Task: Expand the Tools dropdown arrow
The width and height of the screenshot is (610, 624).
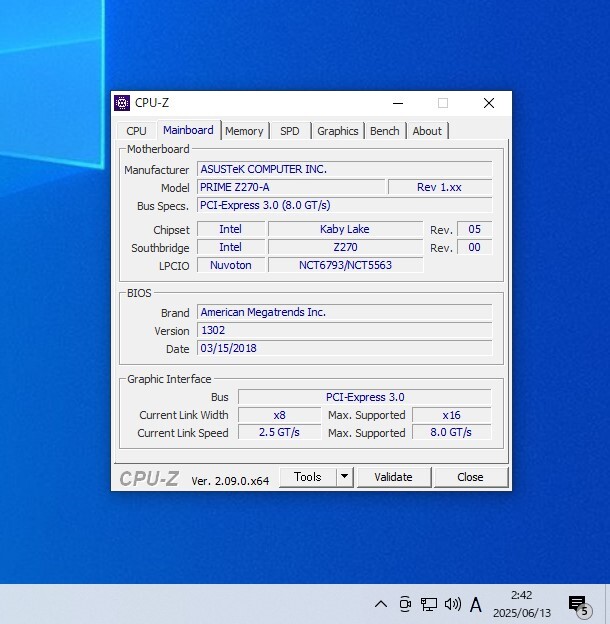Action: coord(345,477)
